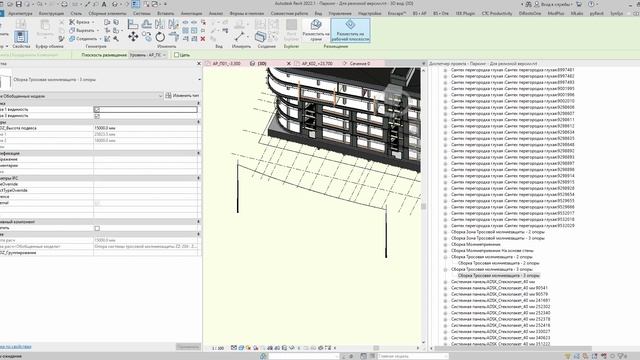
Task: Click the Mirror pick axis tool
Action: point(160,24)
